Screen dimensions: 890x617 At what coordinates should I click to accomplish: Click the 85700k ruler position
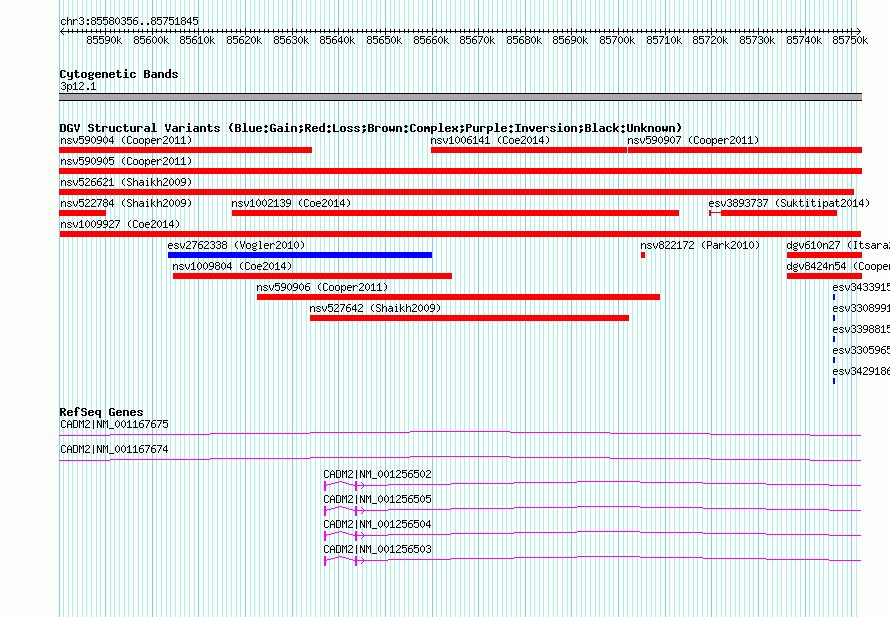pyautogui.click(x=617, y=40)
